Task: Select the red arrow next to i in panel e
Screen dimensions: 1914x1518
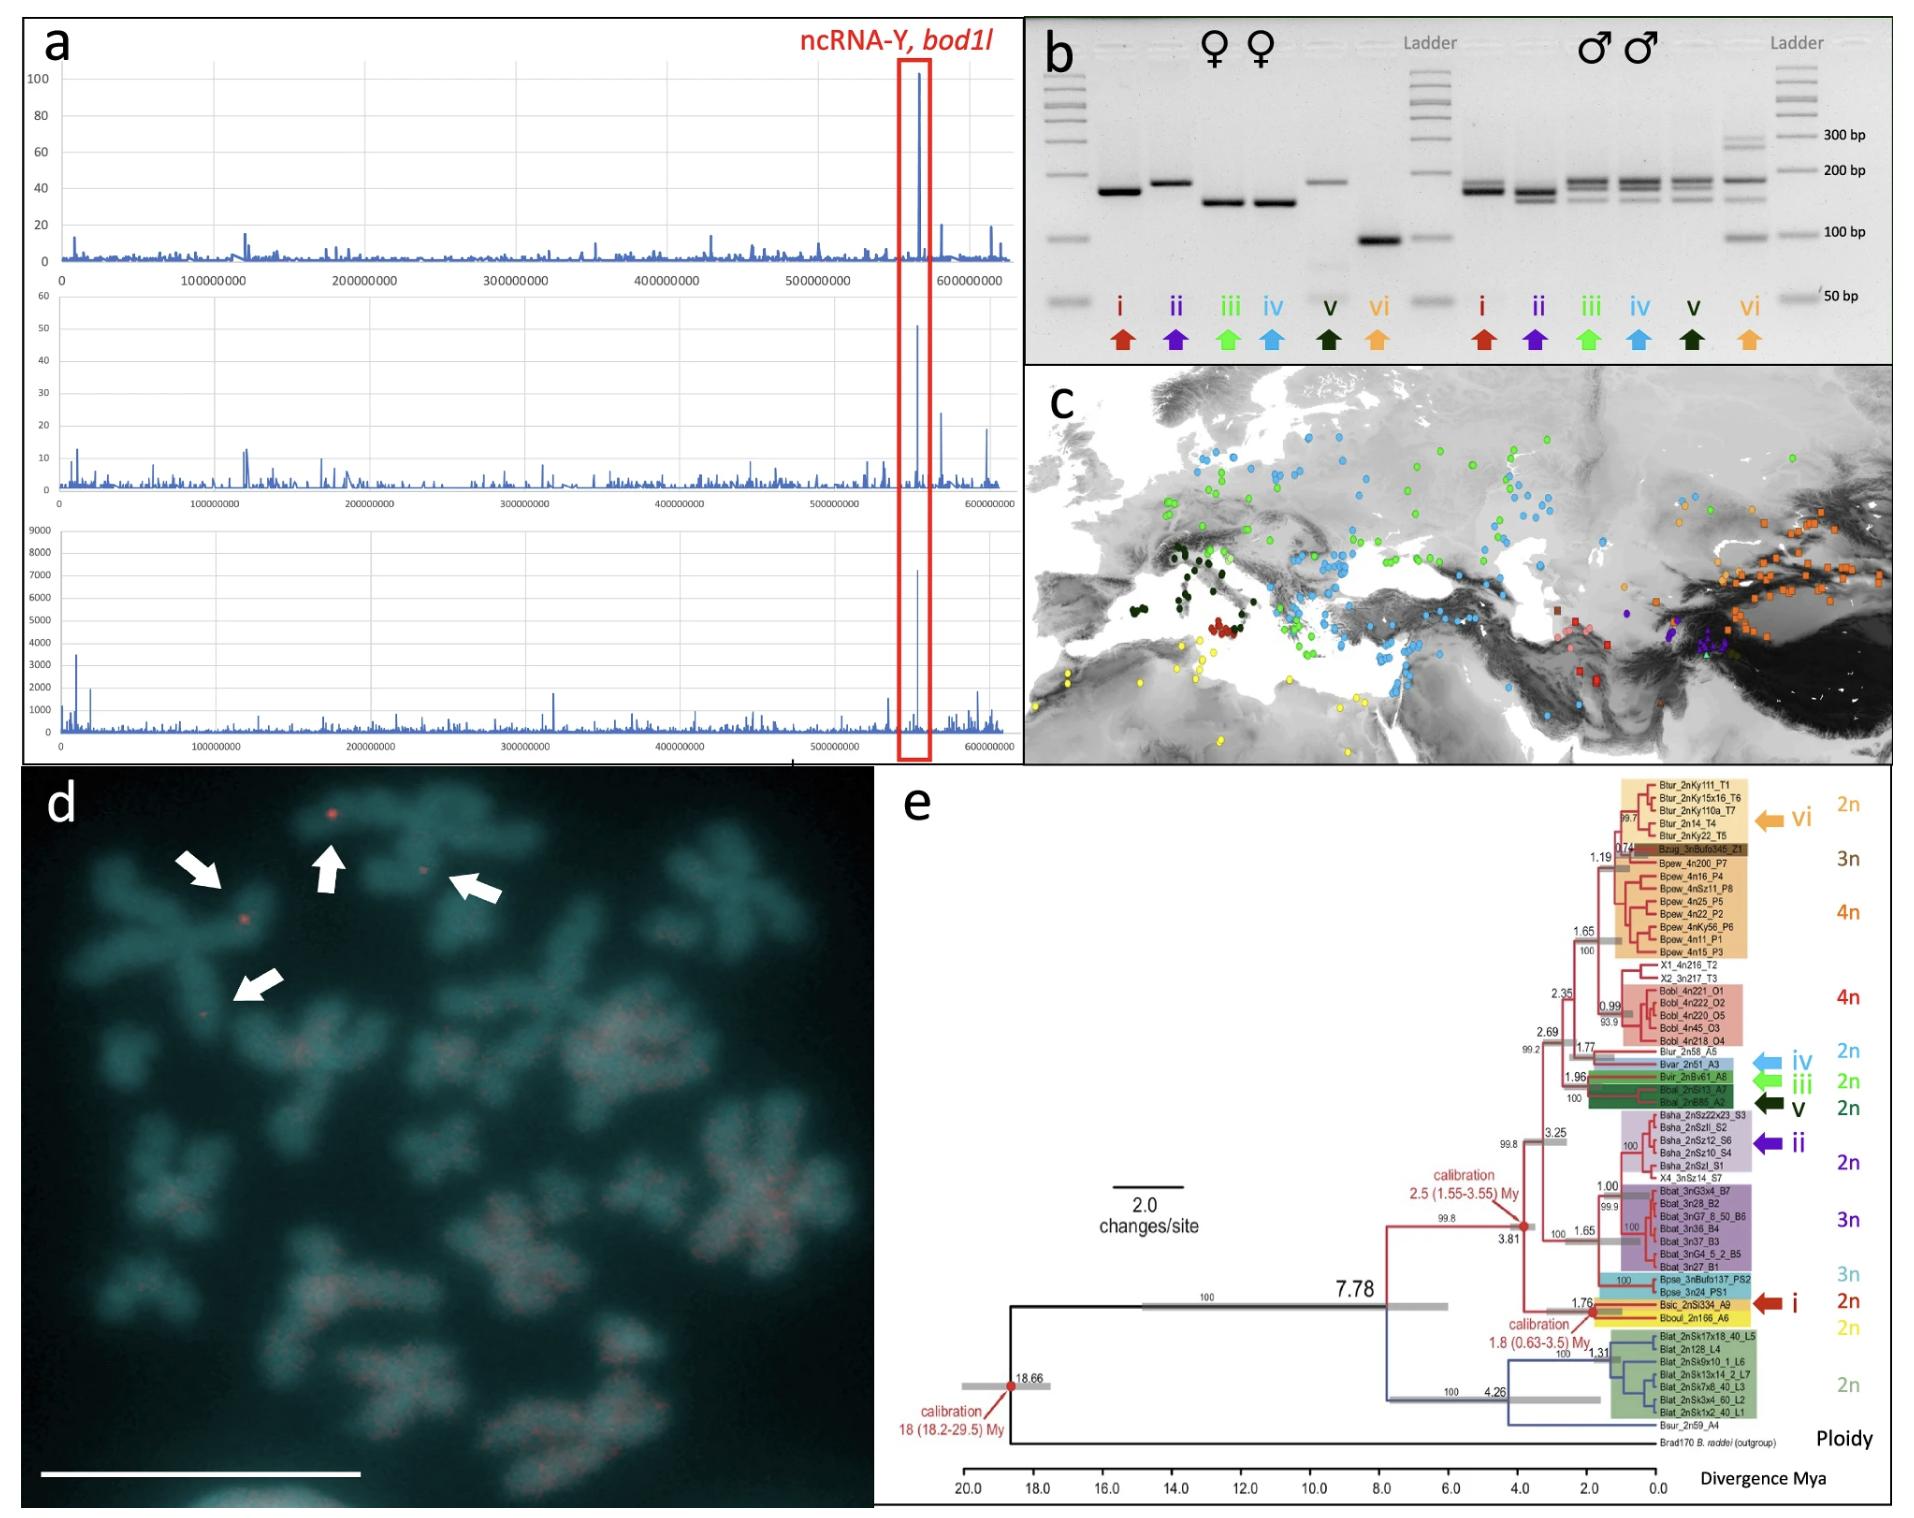Action: click(1768, 1302)
